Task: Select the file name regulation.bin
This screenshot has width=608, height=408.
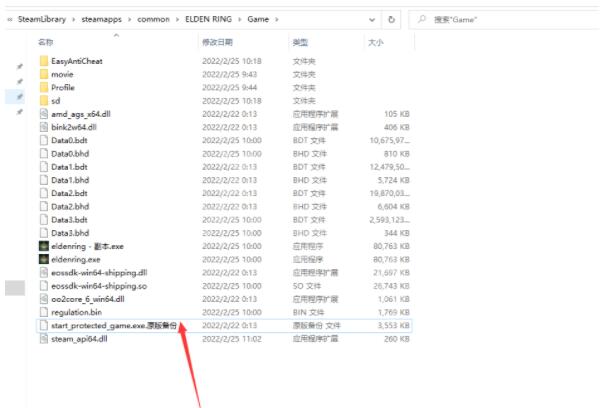Action: pyautogui.click(x=76, y=312)
